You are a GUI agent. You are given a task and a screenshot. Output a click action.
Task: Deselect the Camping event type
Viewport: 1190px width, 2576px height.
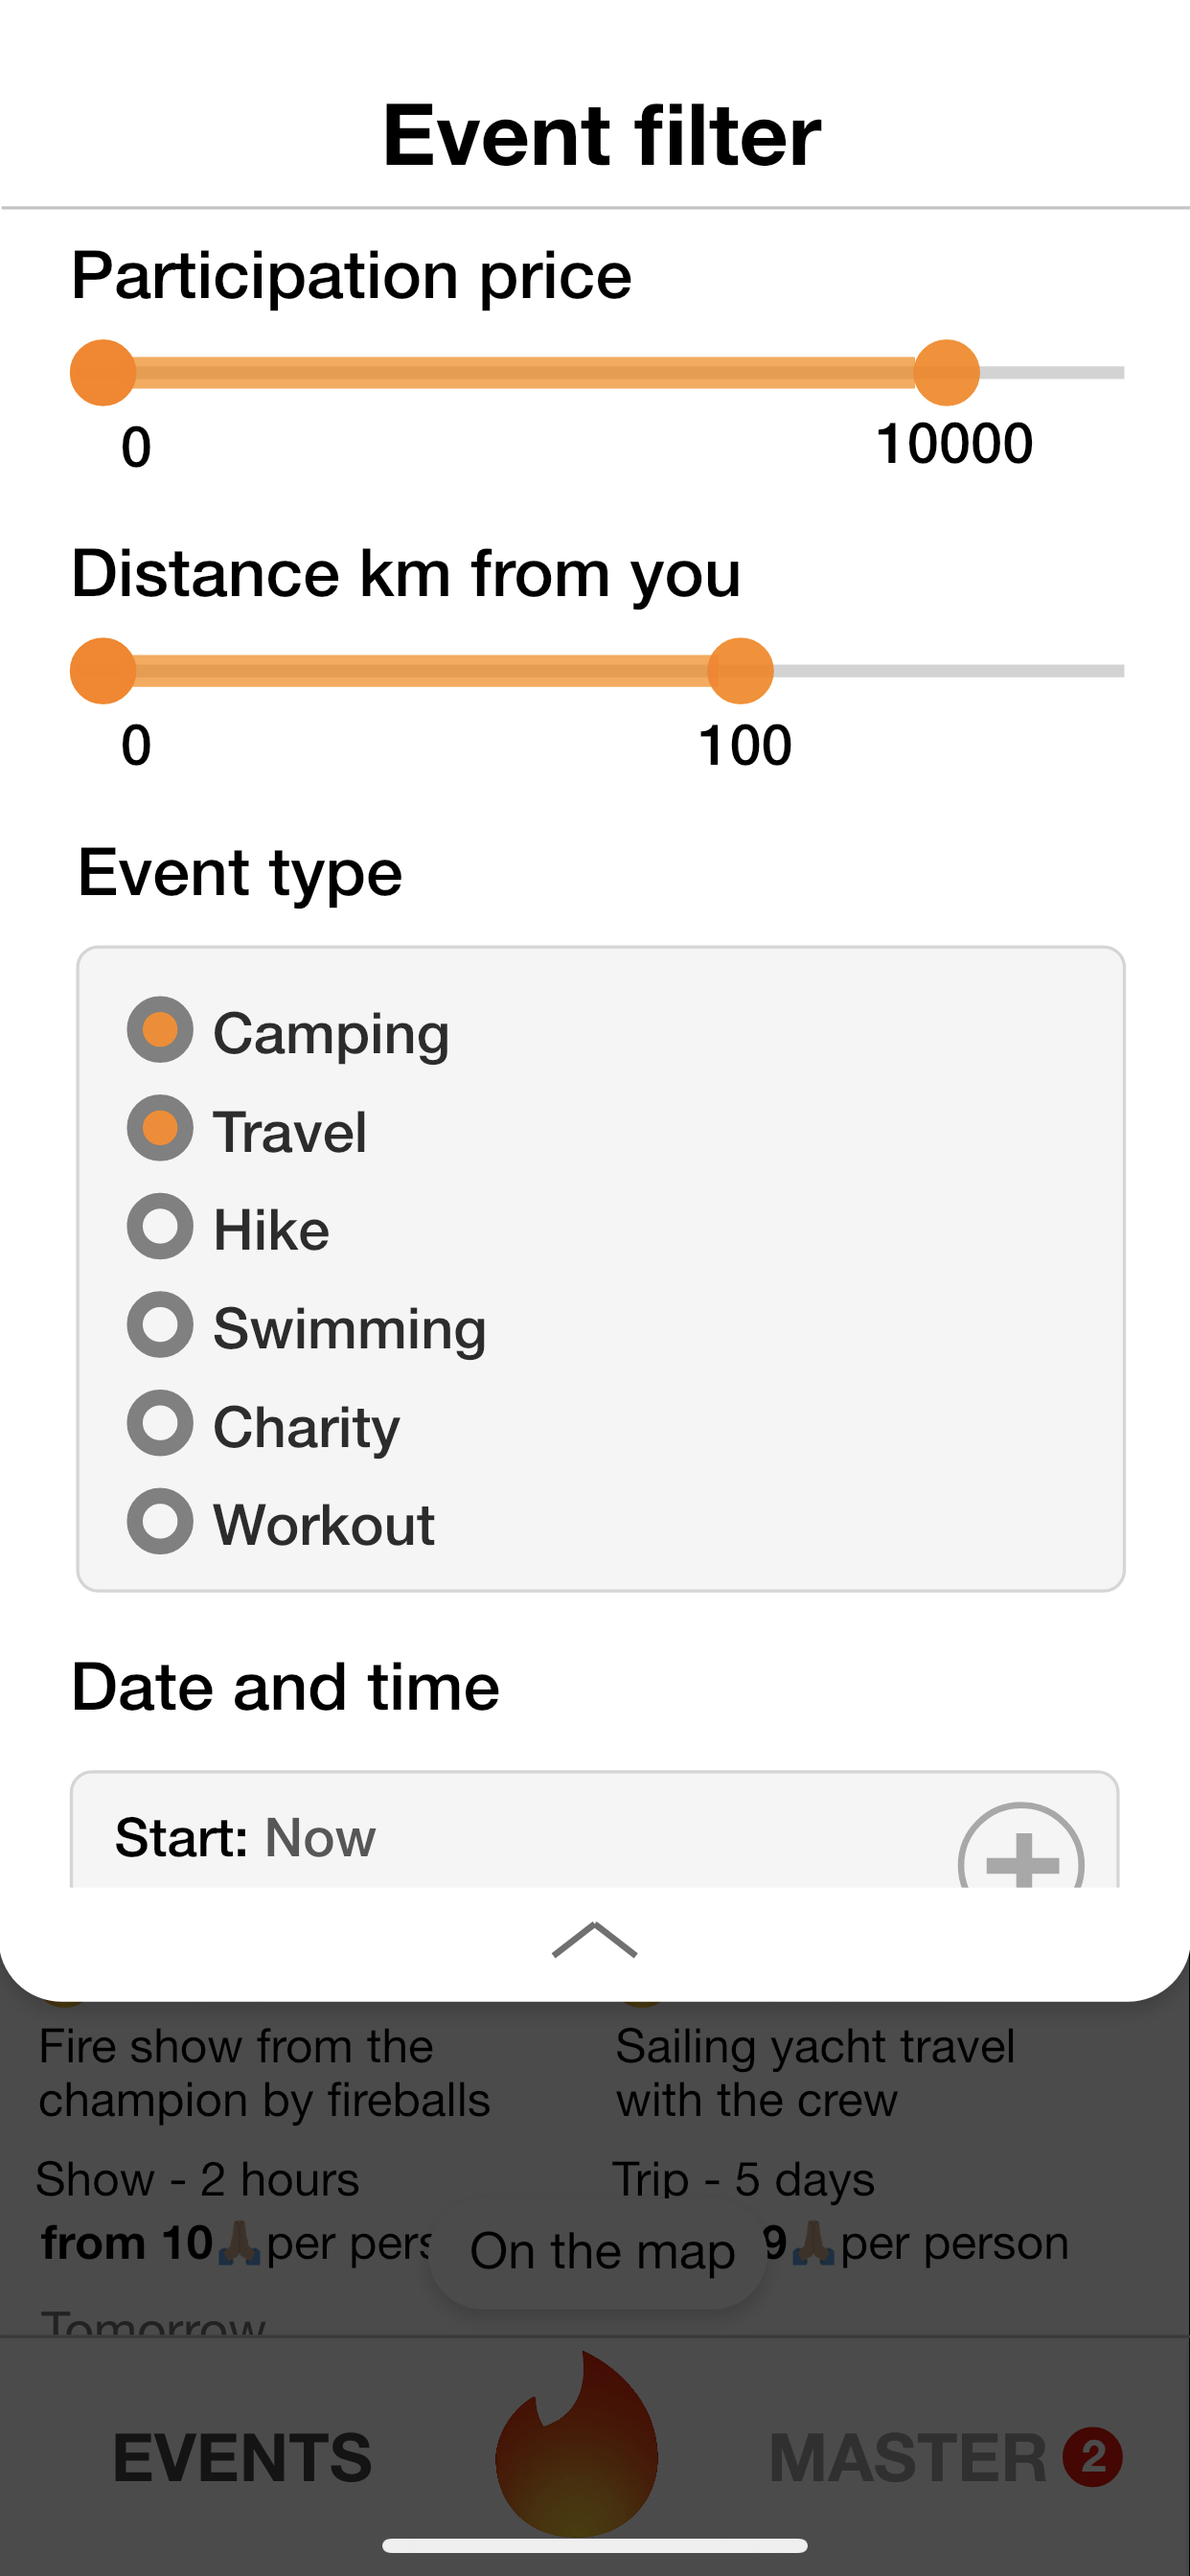[x=160, y=1030]
